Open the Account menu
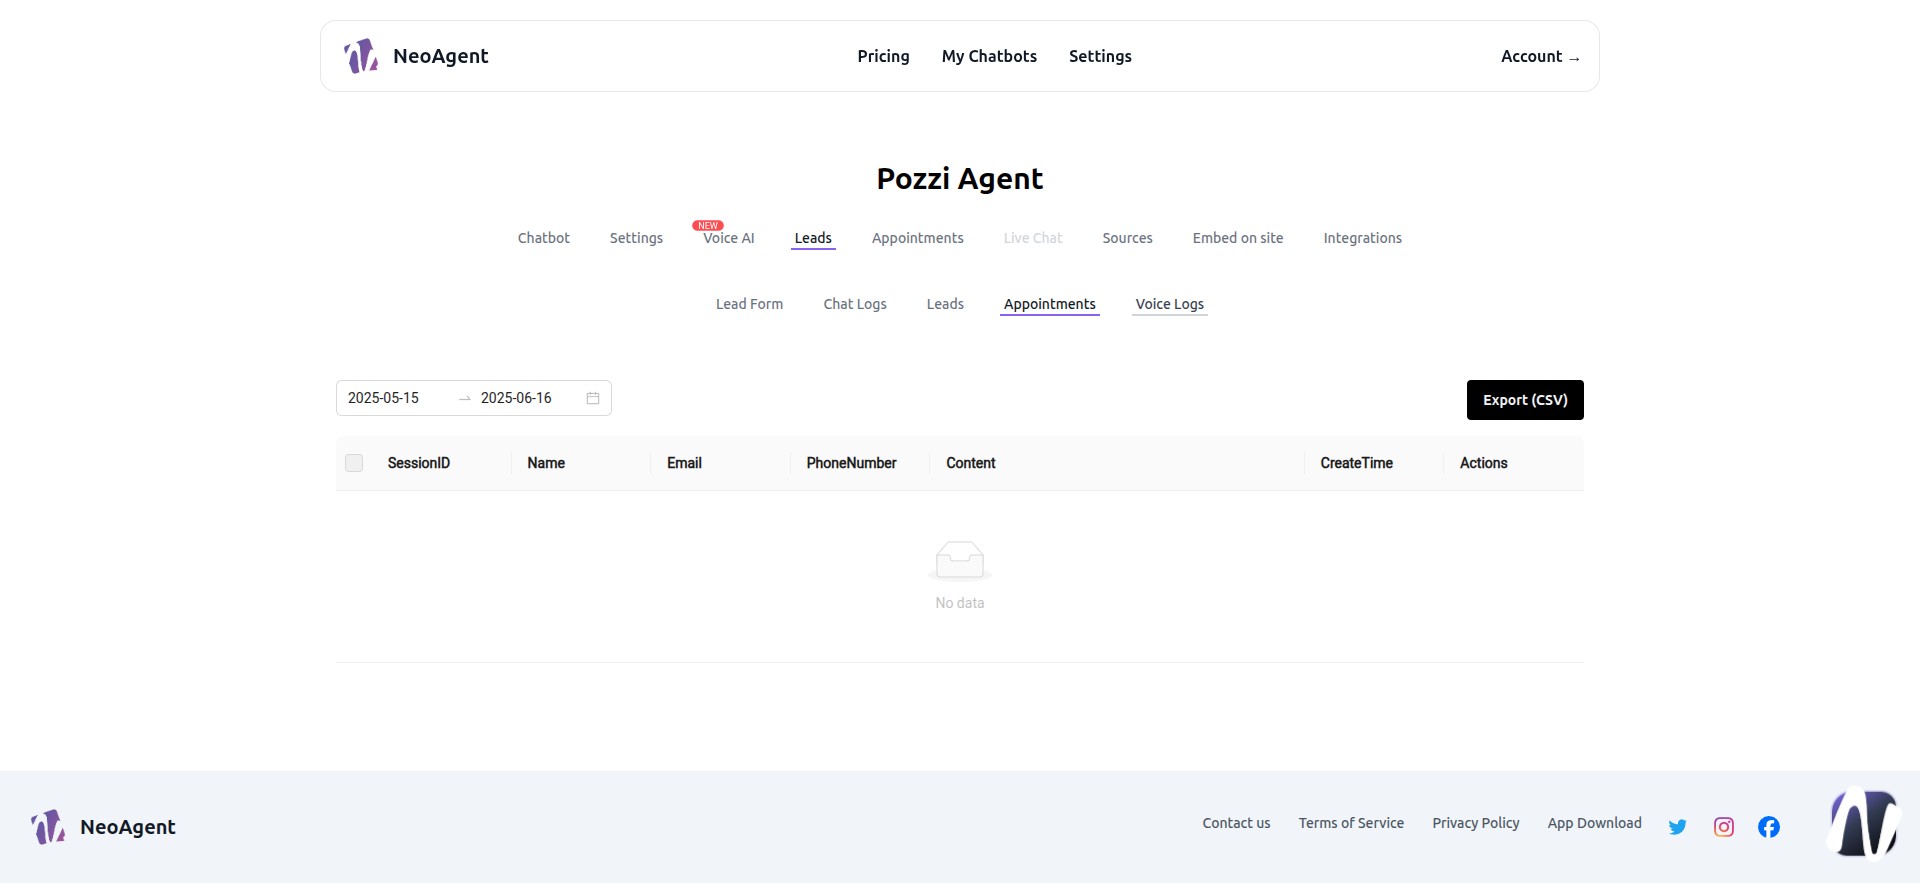The image size is (1920, 883). tap(1540, 57)
